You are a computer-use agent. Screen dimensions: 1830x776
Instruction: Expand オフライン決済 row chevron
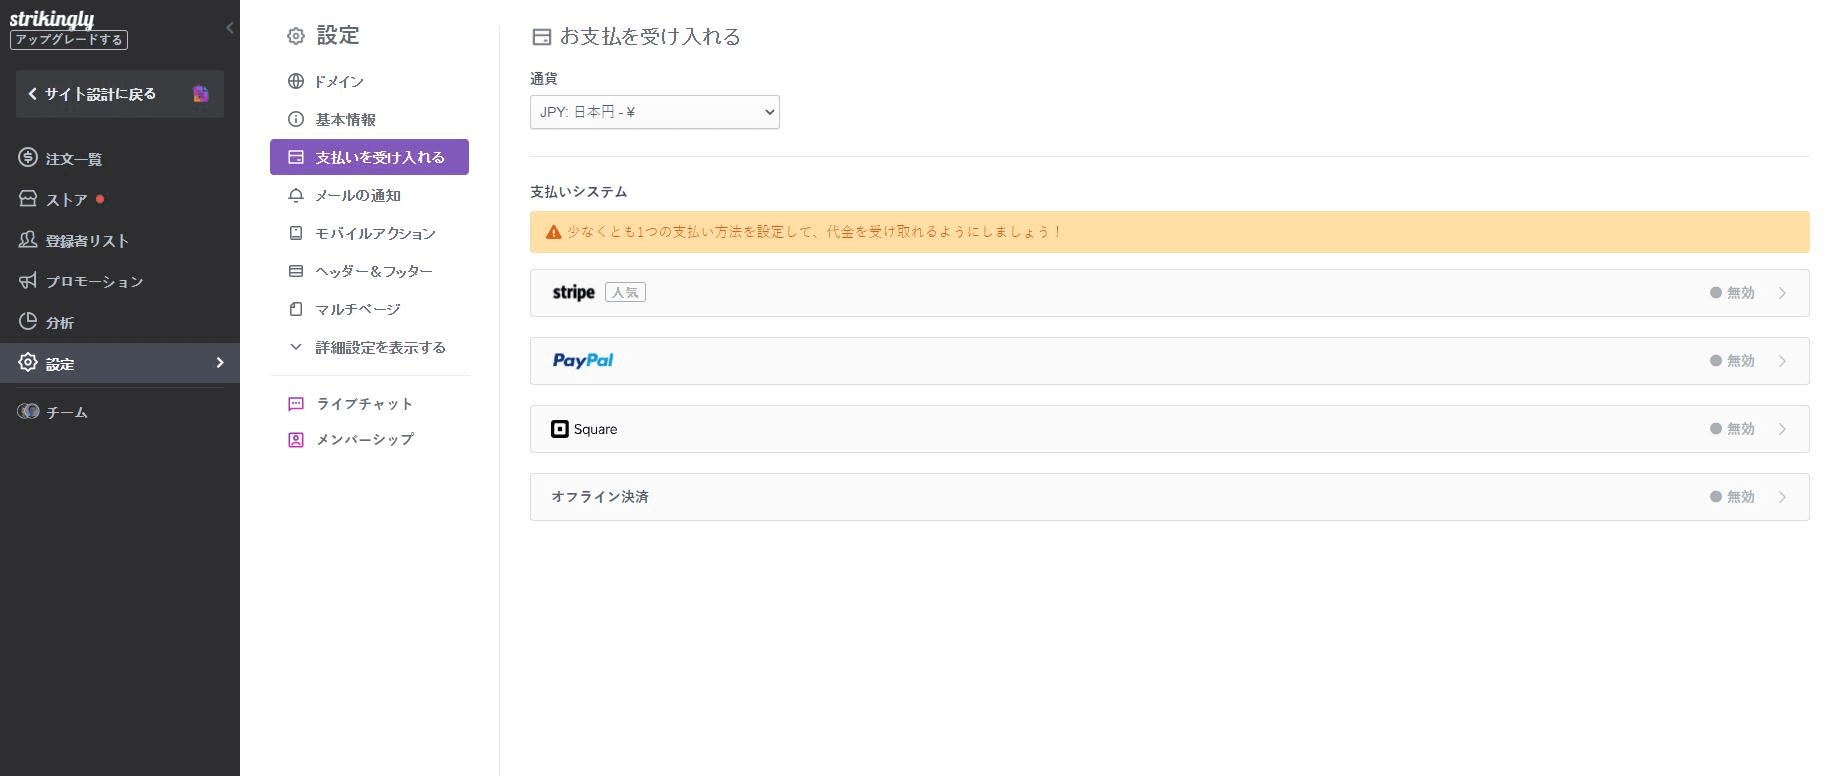point(1782,497)
